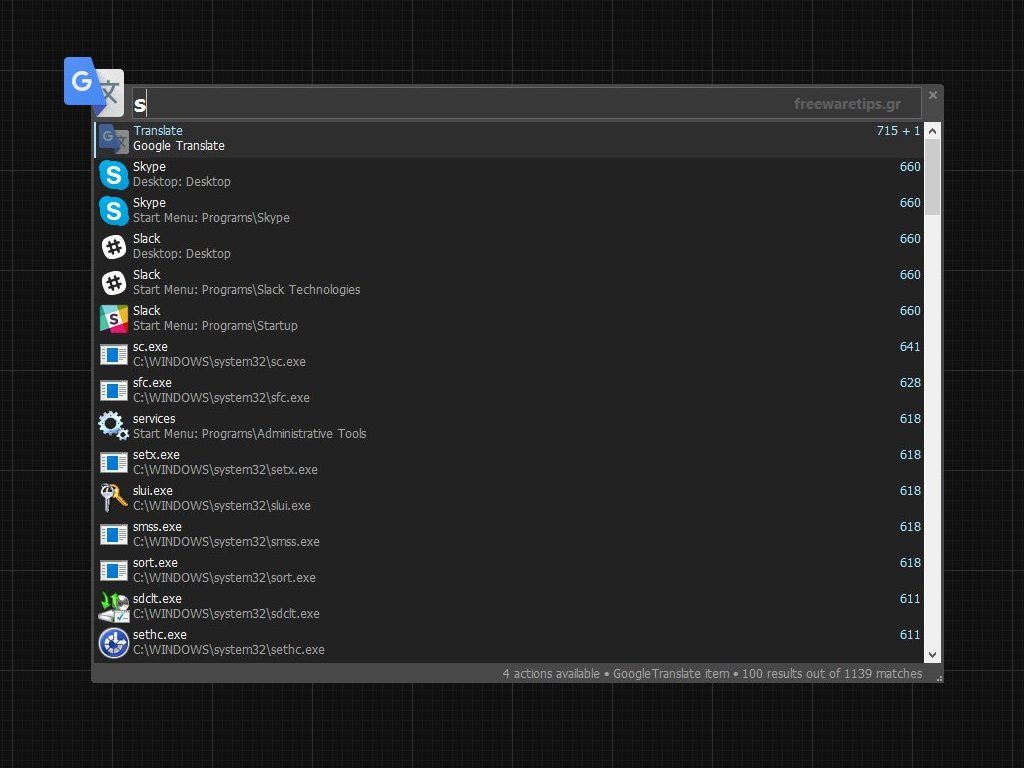The width and height of the screenshot is (1024, 768).
Task: Click the Skype icon for the Desktop entry
Action: tap(114, 174)
